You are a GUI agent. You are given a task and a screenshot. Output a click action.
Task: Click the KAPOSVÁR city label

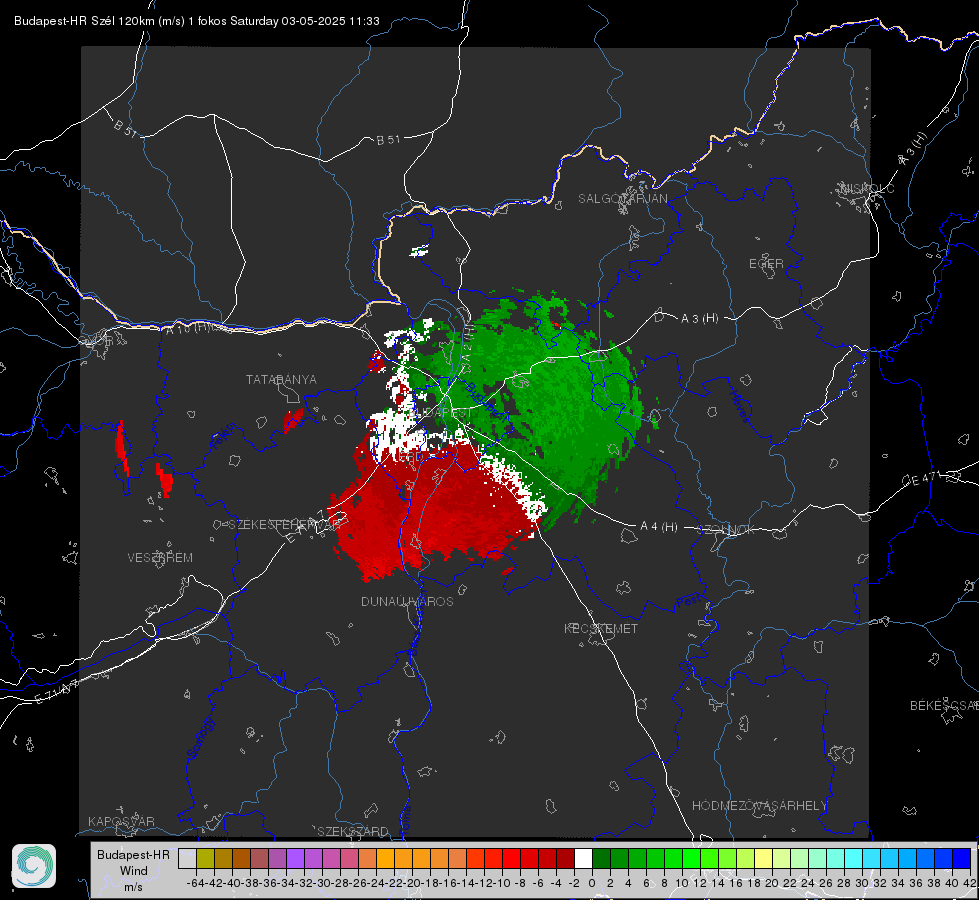(121, 821)
